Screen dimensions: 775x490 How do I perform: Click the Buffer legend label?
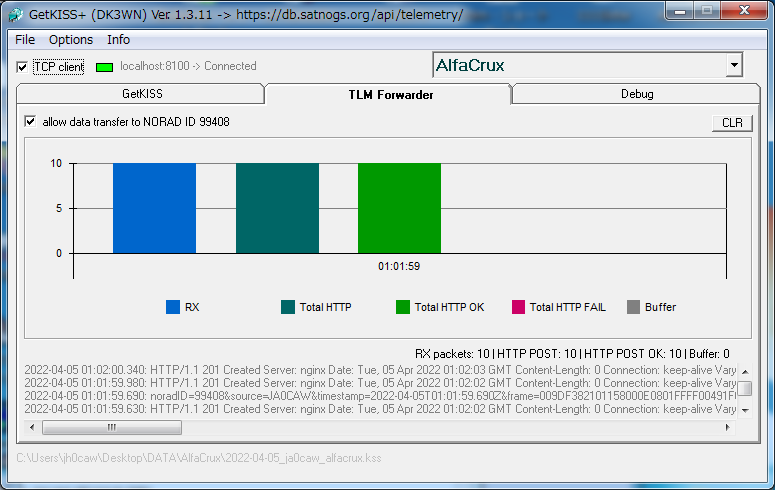(x=660, y=307)
